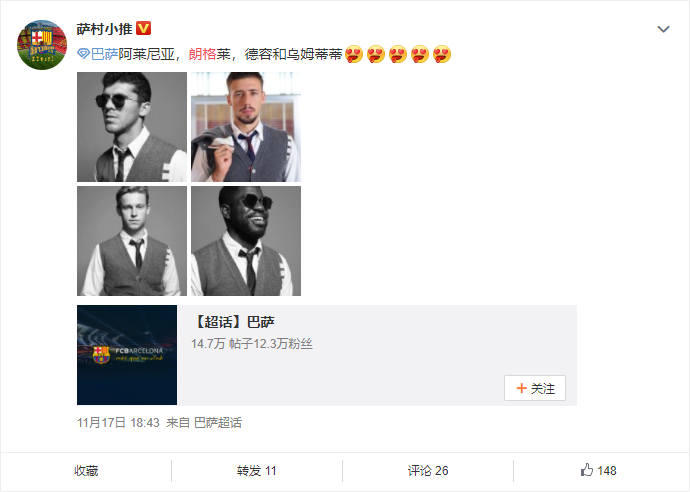Click the red 朗格 keyword link
Viewport: 690px width, 492px height.
coord(202,54)
